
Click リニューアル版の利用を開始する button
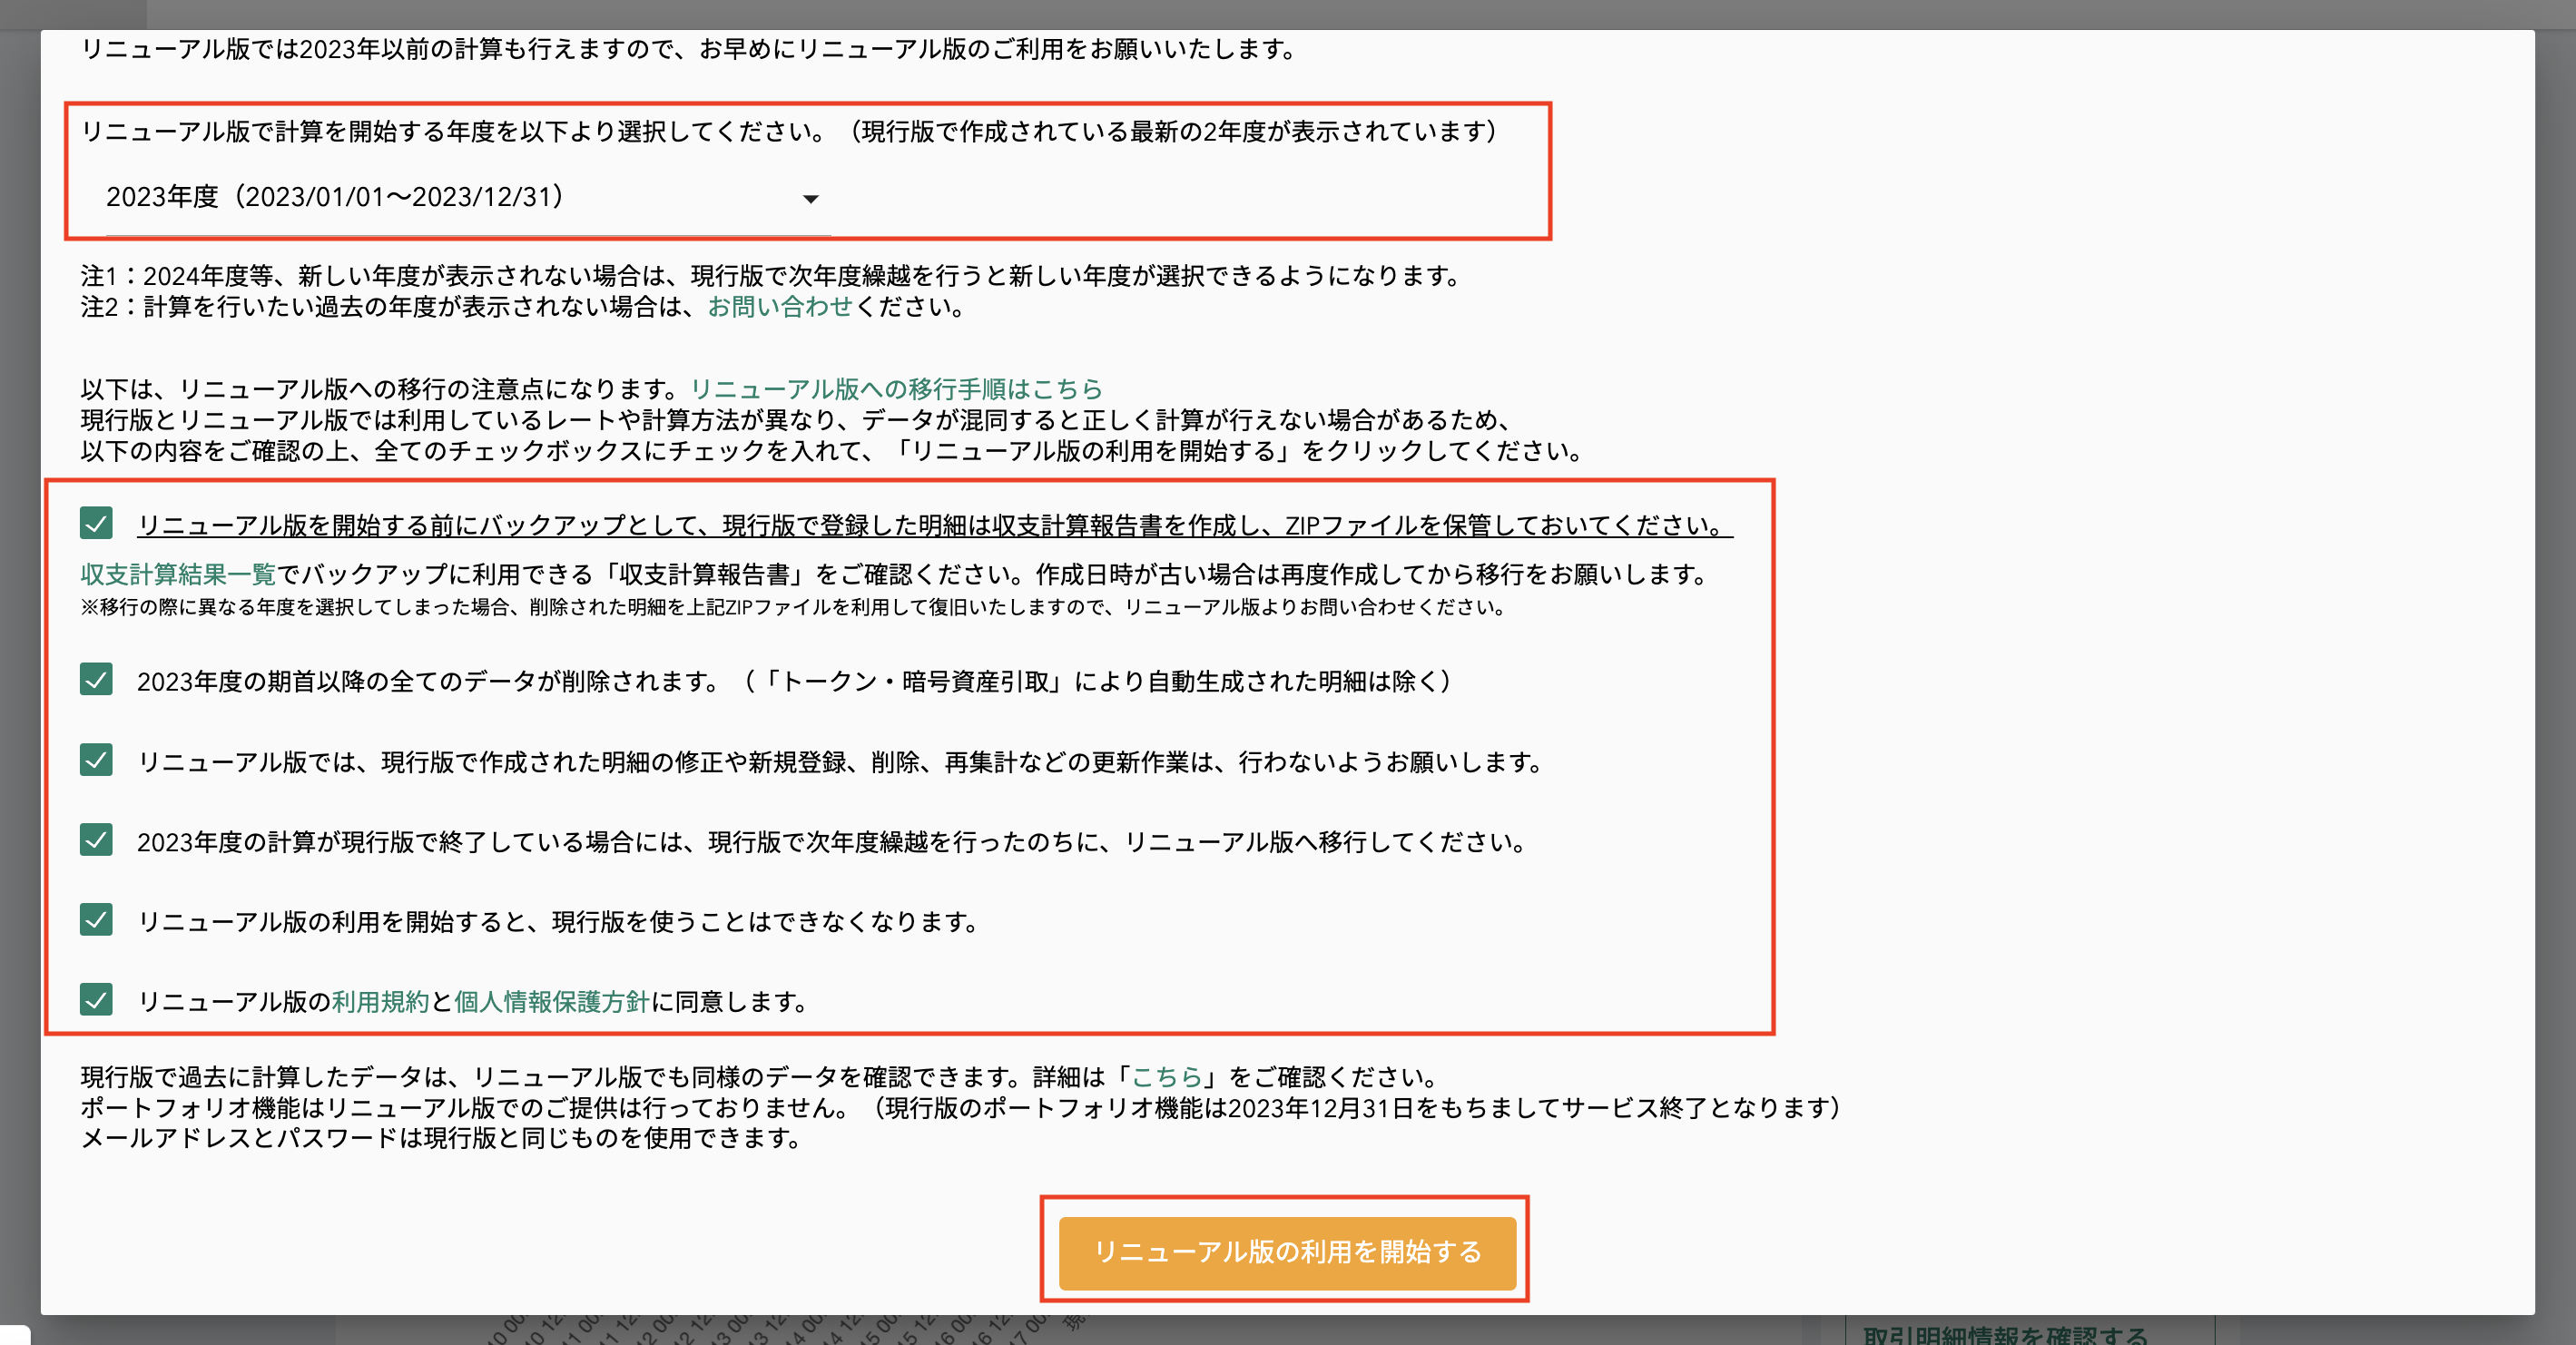1287,1252
